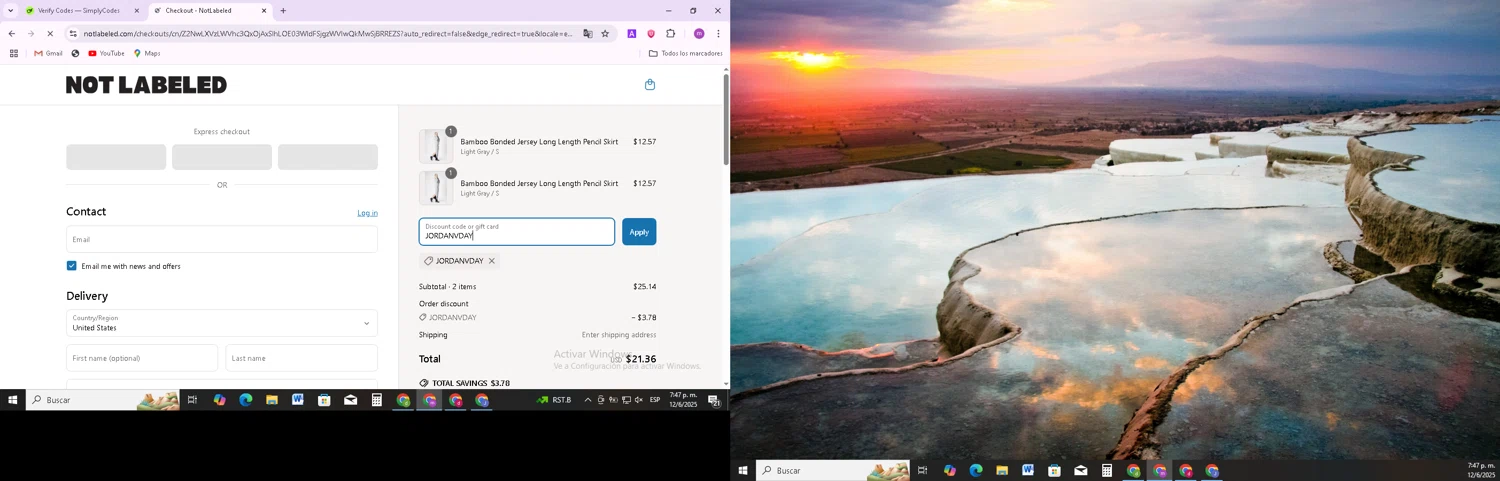Open the Extensions puzzle icon
Viewport: 1500px width, 481px height.
coord(671,34)
